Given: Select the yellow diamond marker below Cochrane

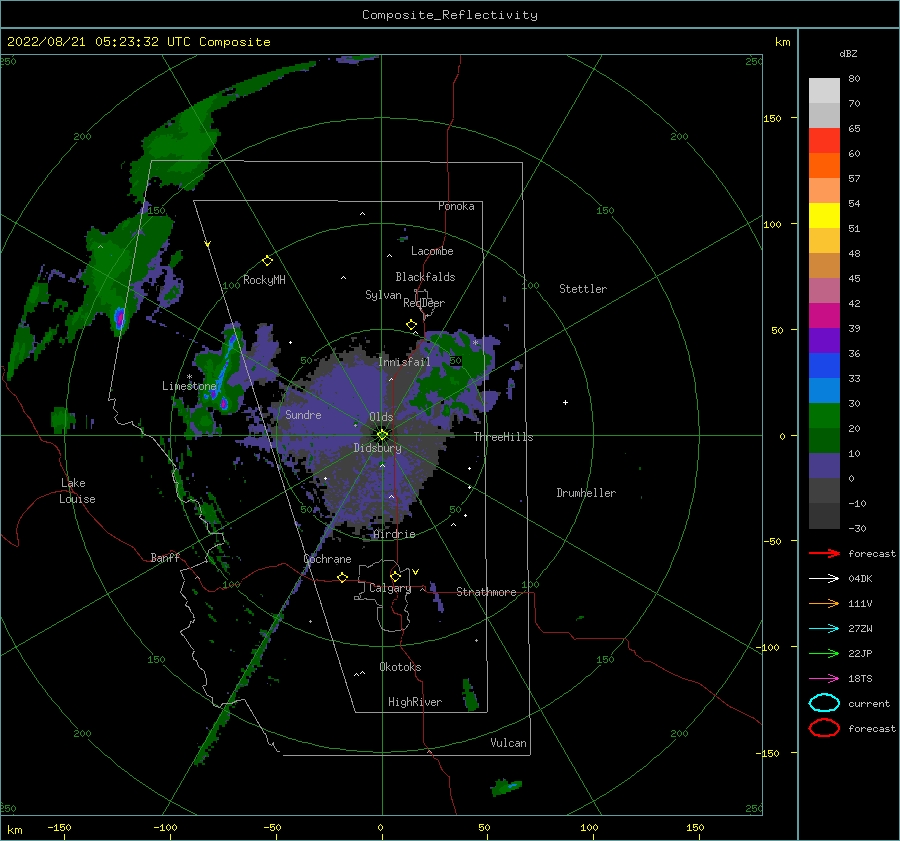Looking at the screenshot, I should coord(343,577).
